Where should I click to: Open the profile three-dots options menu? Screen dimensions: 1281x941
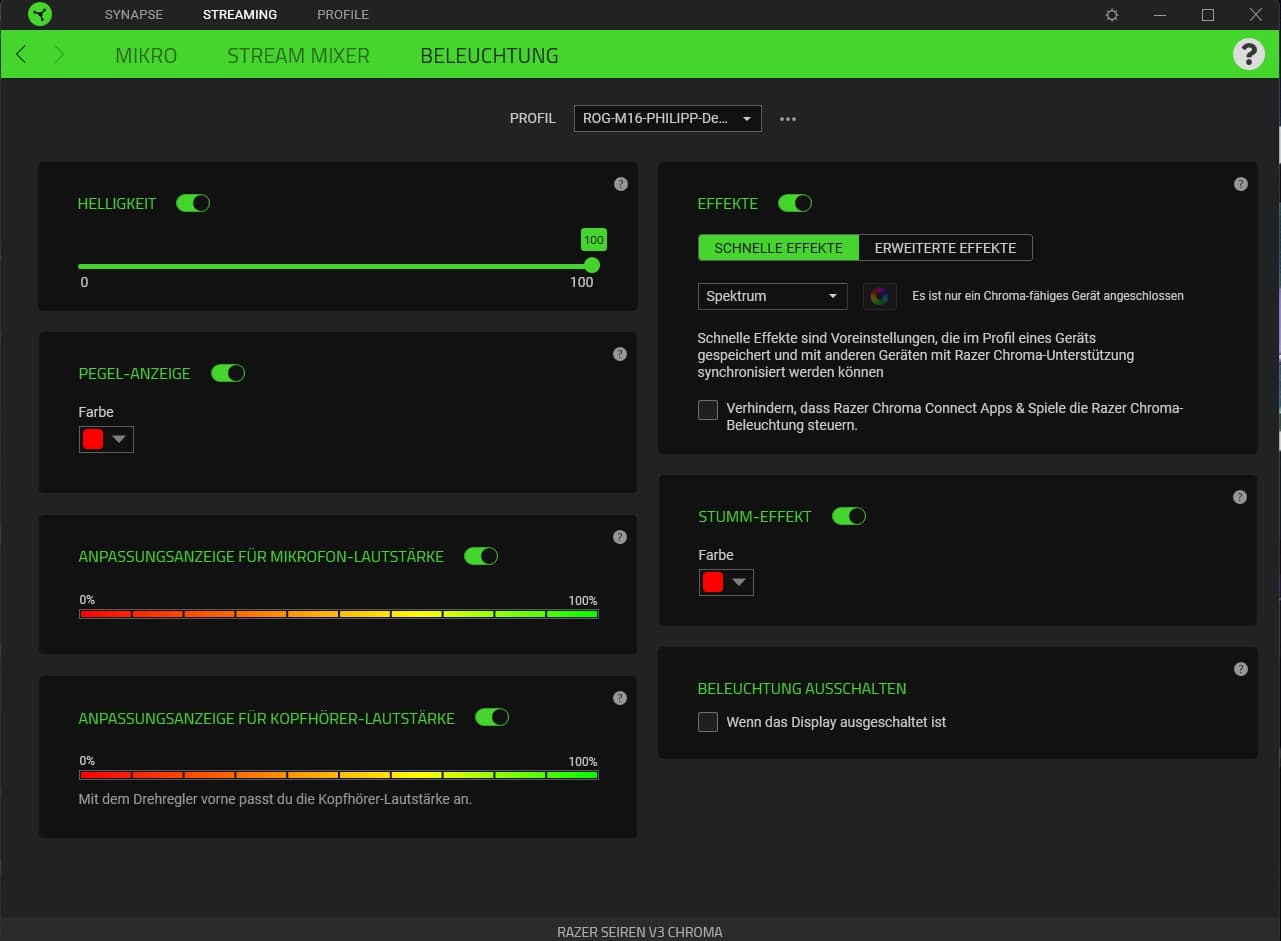click(x=788, y=119)
